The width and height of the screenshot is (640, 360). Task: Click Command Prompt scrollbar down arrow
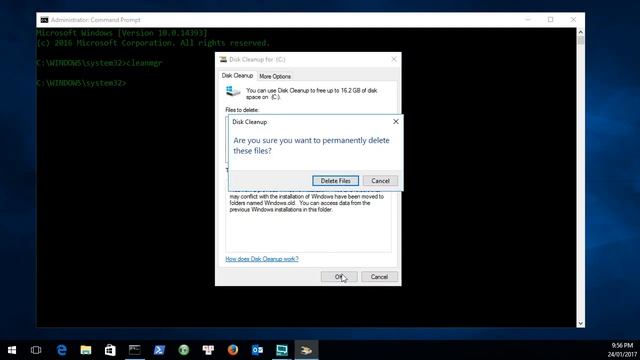[580, 323]
